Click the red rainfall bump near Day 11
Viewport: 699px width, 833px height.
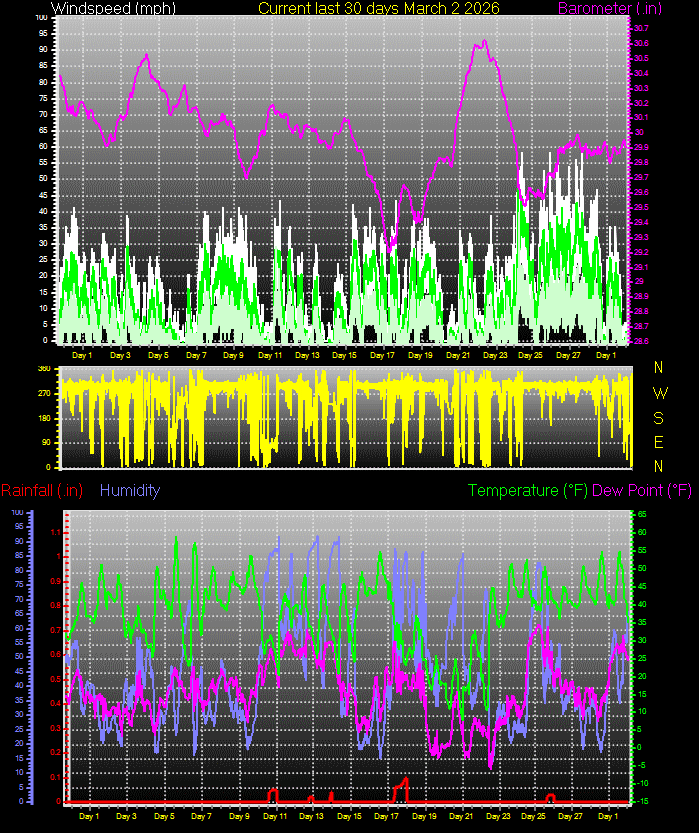(x=273, y=792)
